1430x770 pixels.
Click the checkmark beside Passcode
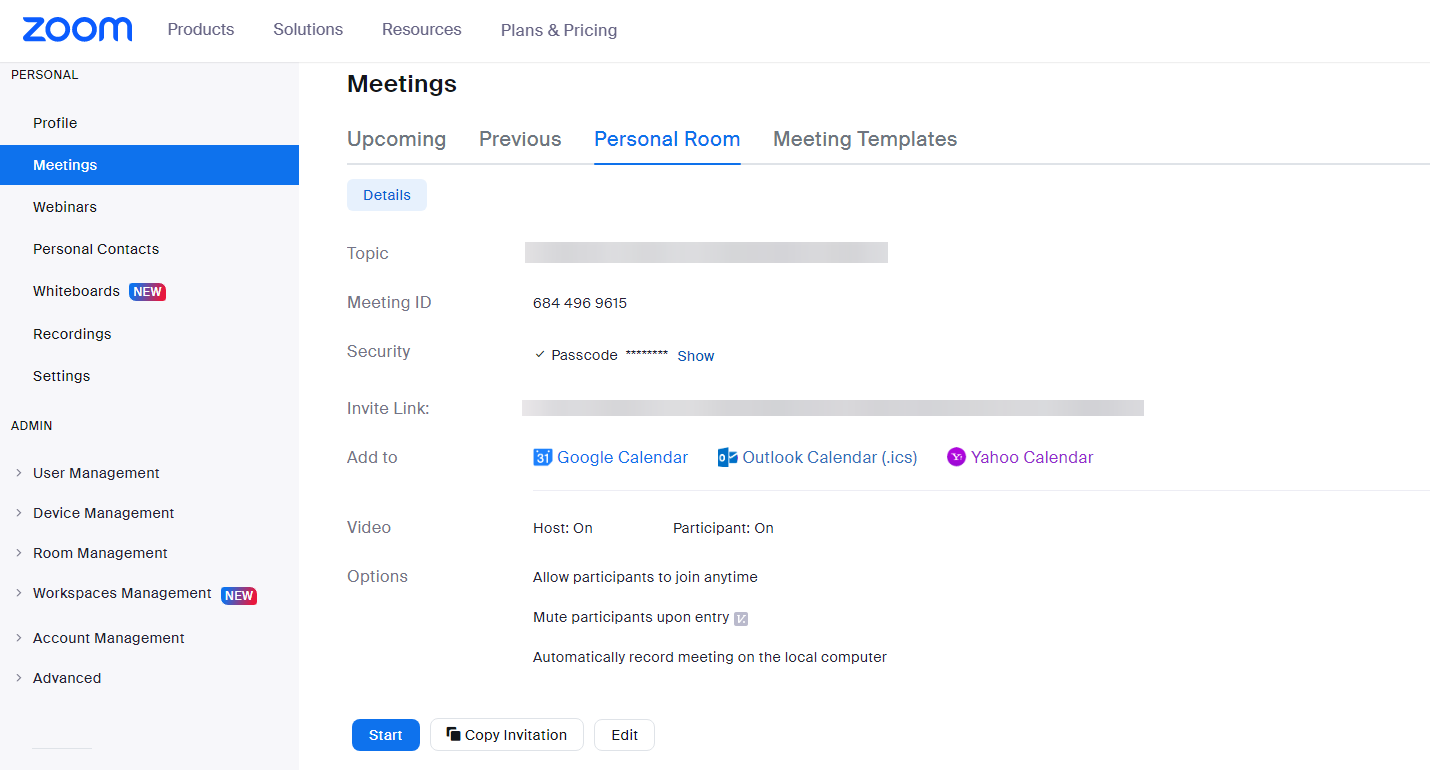click(x=540, y=355)
